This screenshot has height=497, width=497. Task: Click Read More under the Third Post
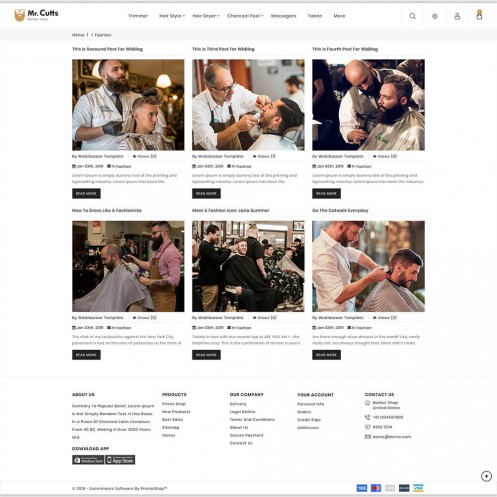tap(206, 193)
